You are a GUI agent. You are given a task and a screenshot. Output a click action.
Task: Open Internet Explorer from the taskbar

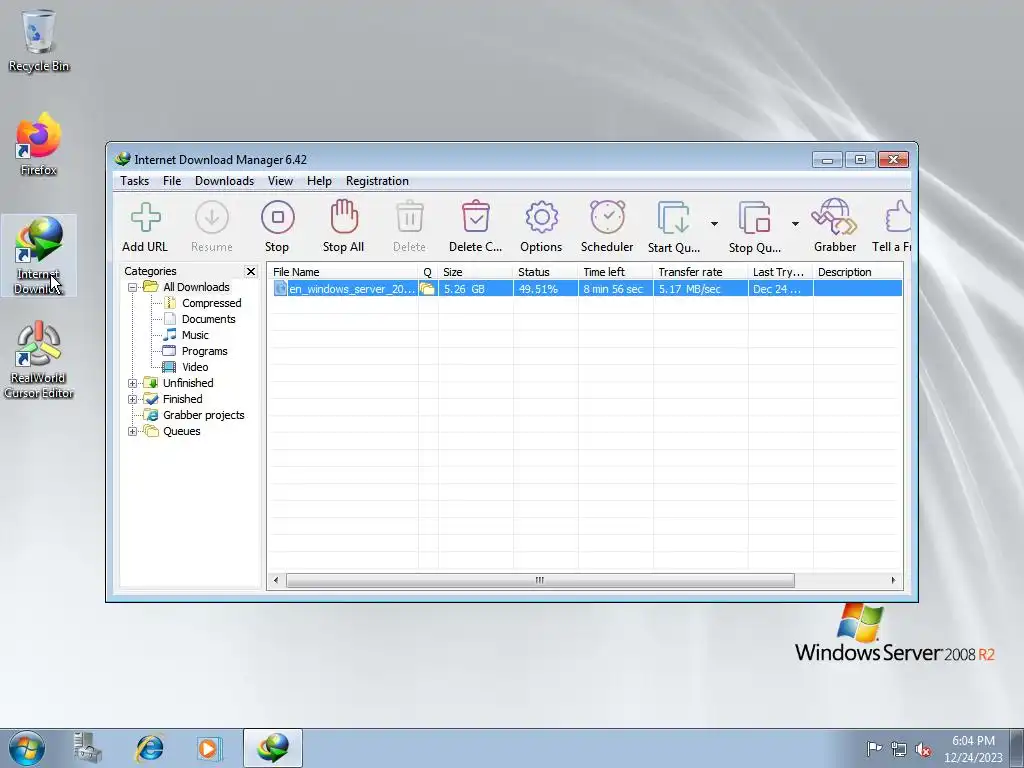[x=149, y=748]
